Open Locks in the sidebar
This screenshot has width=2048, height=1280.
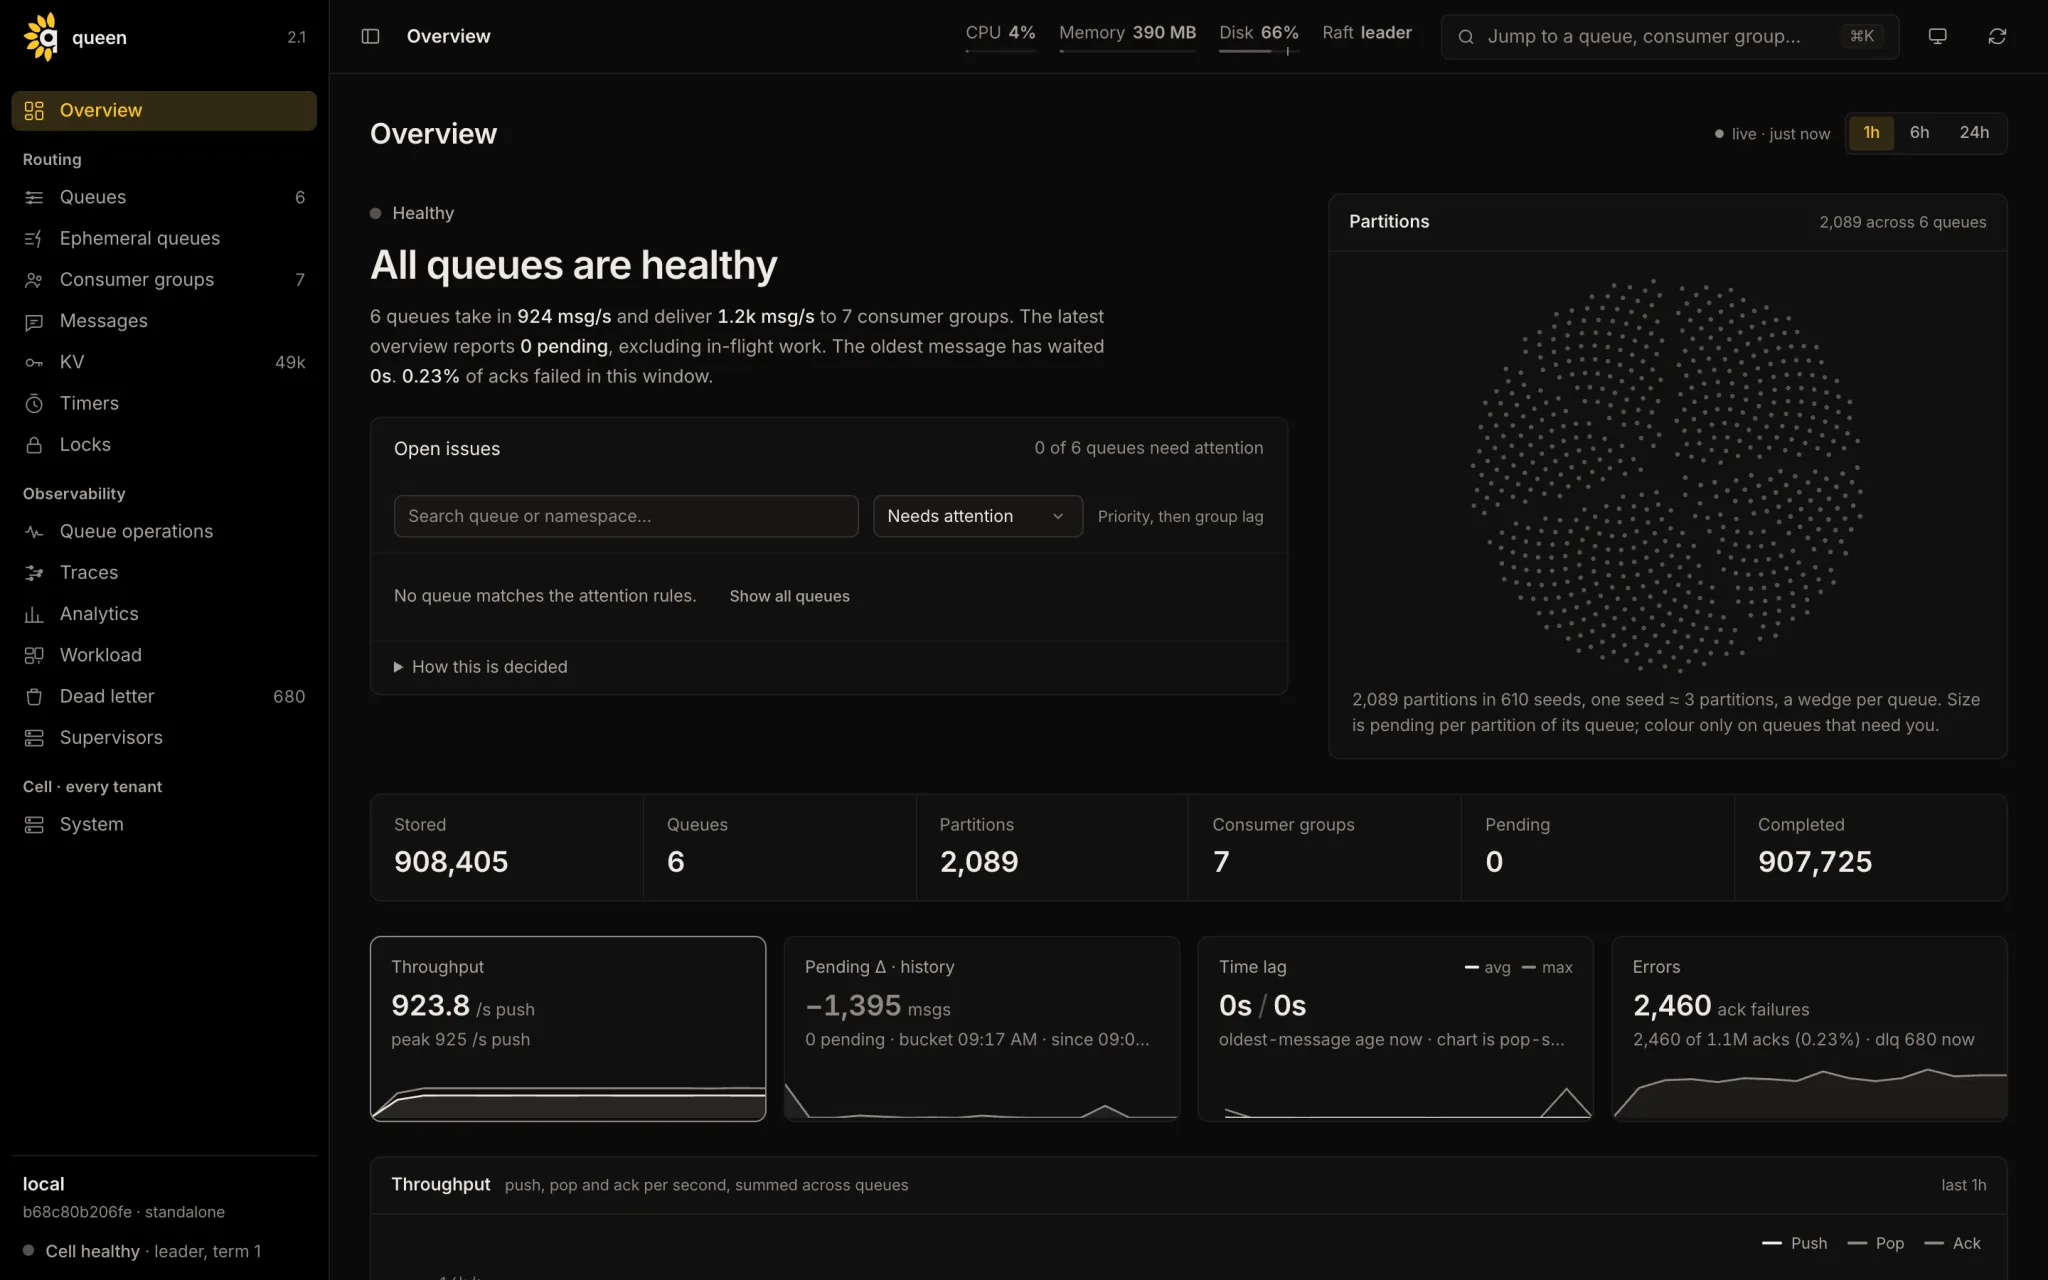pyautogui.click(x=164, y=444)
